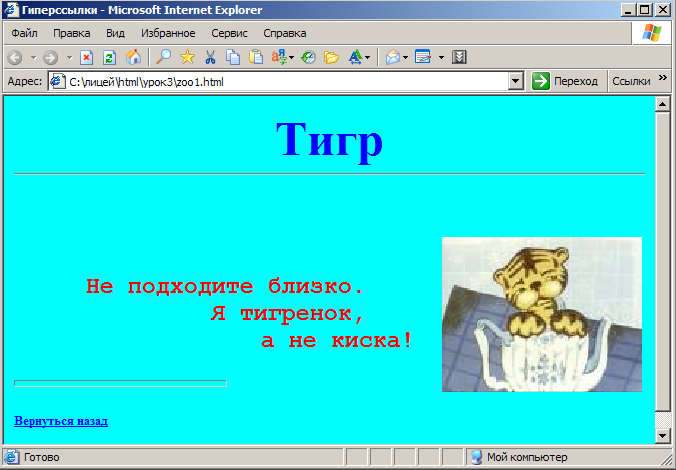Expand the address bar dropdown
The height and width of the screenshot is (470, 676).
516,81
